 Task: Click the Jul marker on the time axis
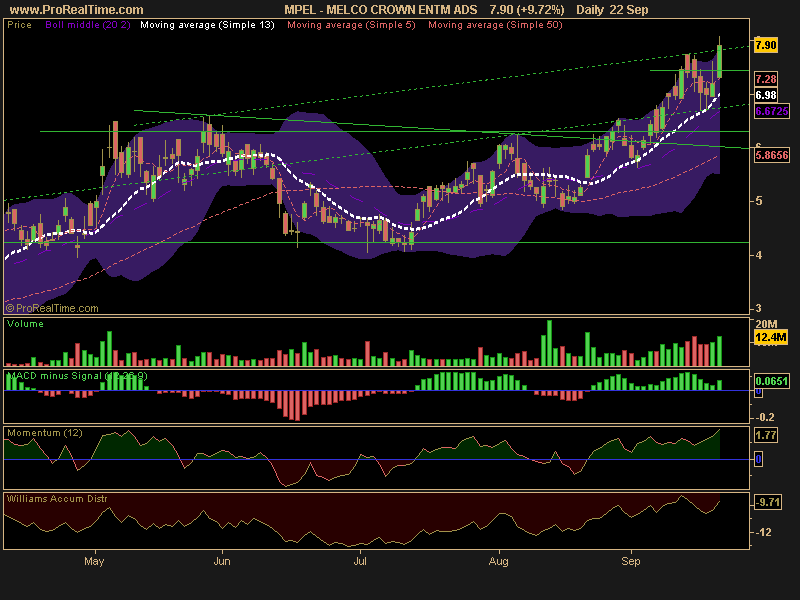point(360,561)
